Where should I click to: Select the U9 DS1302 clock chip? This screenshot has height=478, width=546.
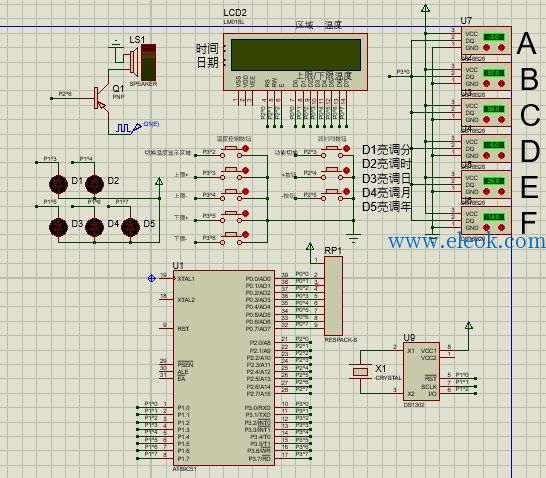click(x=421, y=371)
